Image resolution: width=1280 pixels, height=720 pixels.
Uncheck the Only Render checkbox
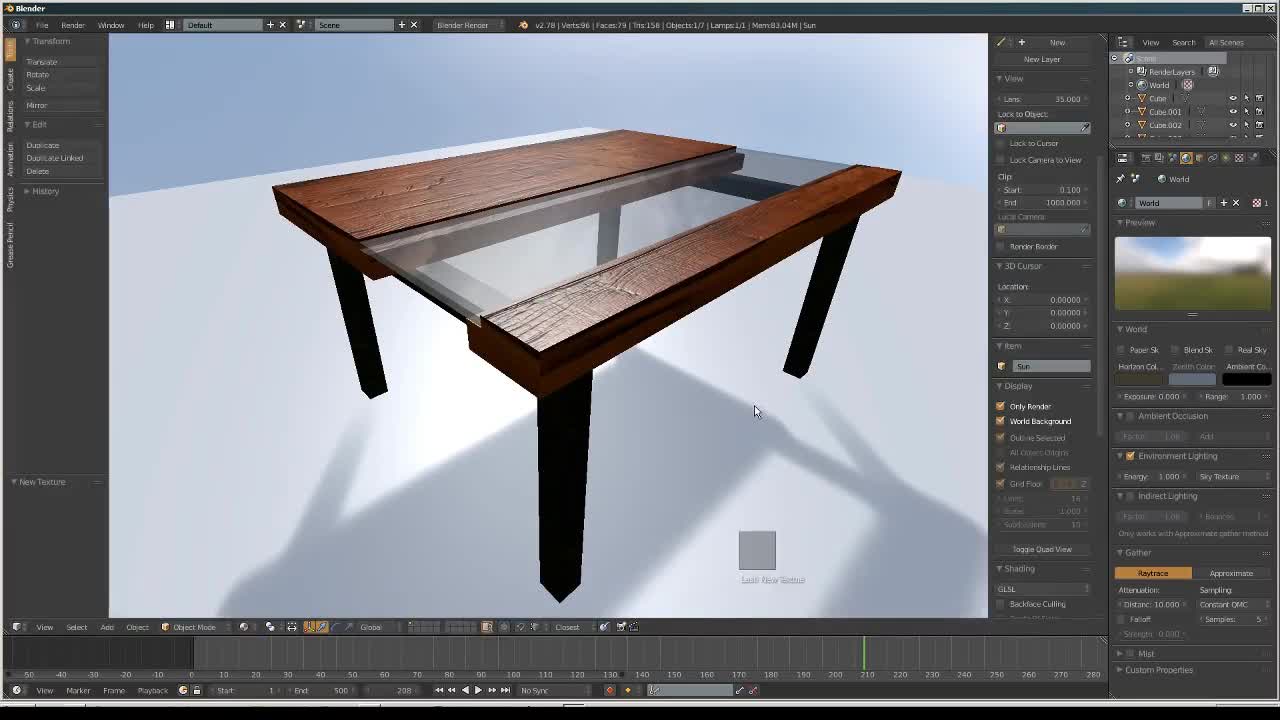[1001, 406]
